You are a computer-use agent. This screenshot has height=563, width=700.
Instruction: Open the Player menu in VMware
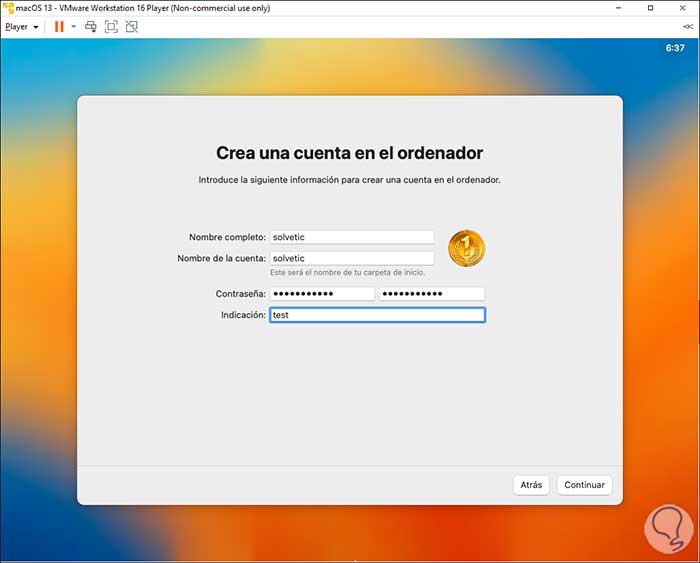21,27
